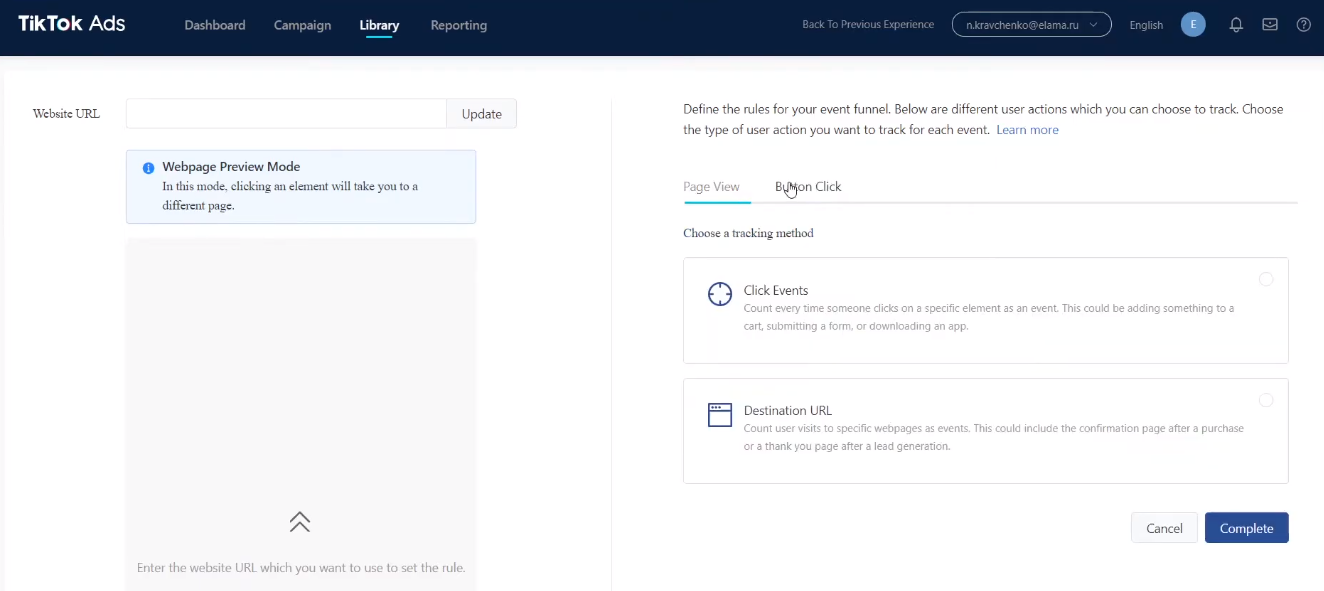Click the double chevron up icon

tap(300, 521)
